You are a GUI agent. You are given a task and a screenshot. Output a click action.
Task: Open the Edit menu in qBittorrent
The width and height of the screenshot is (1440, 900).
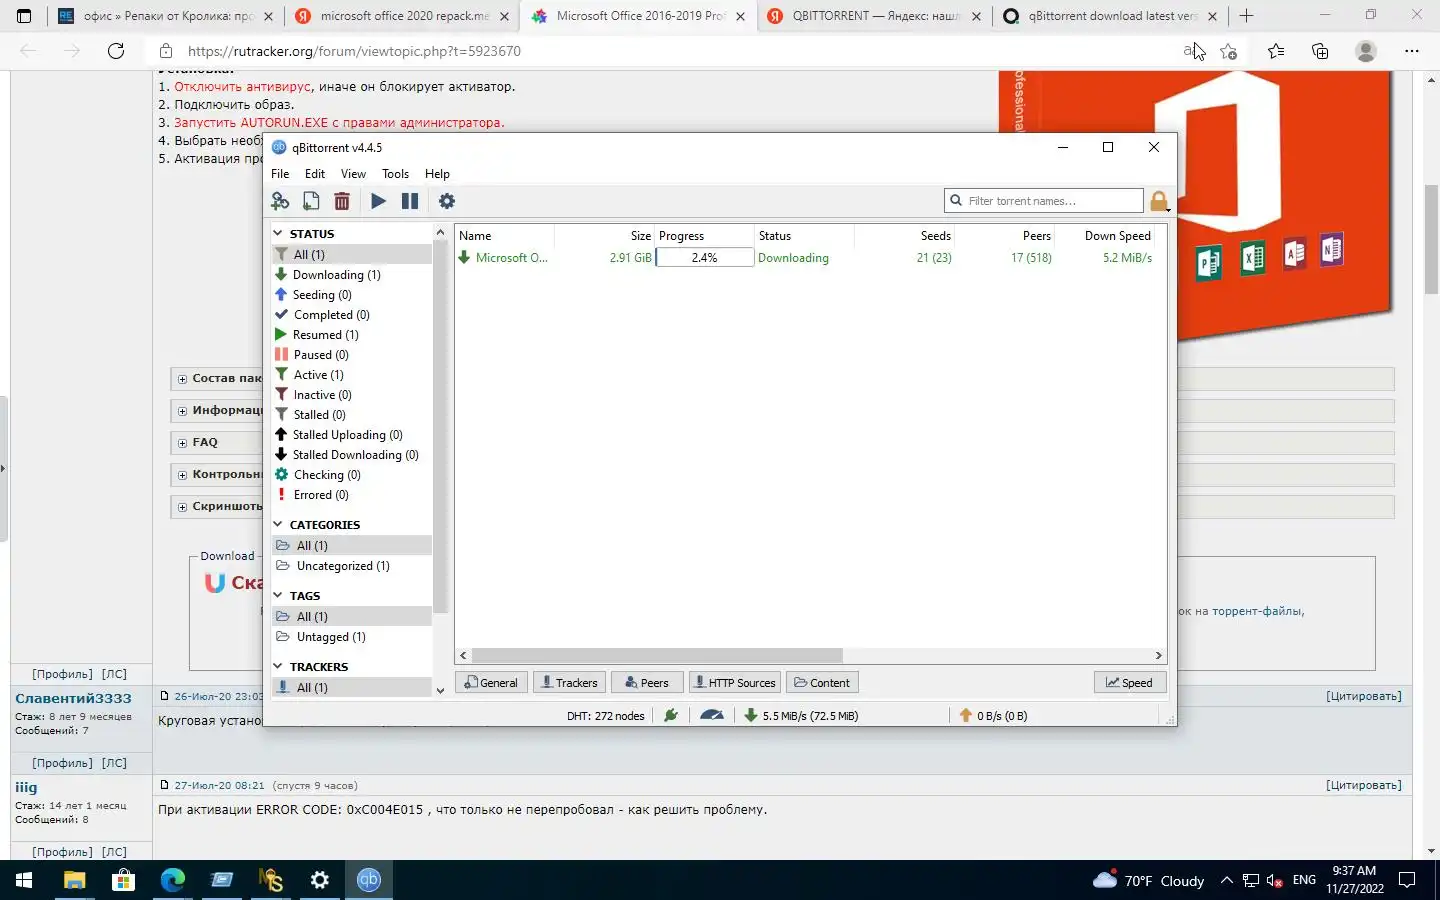315,174
